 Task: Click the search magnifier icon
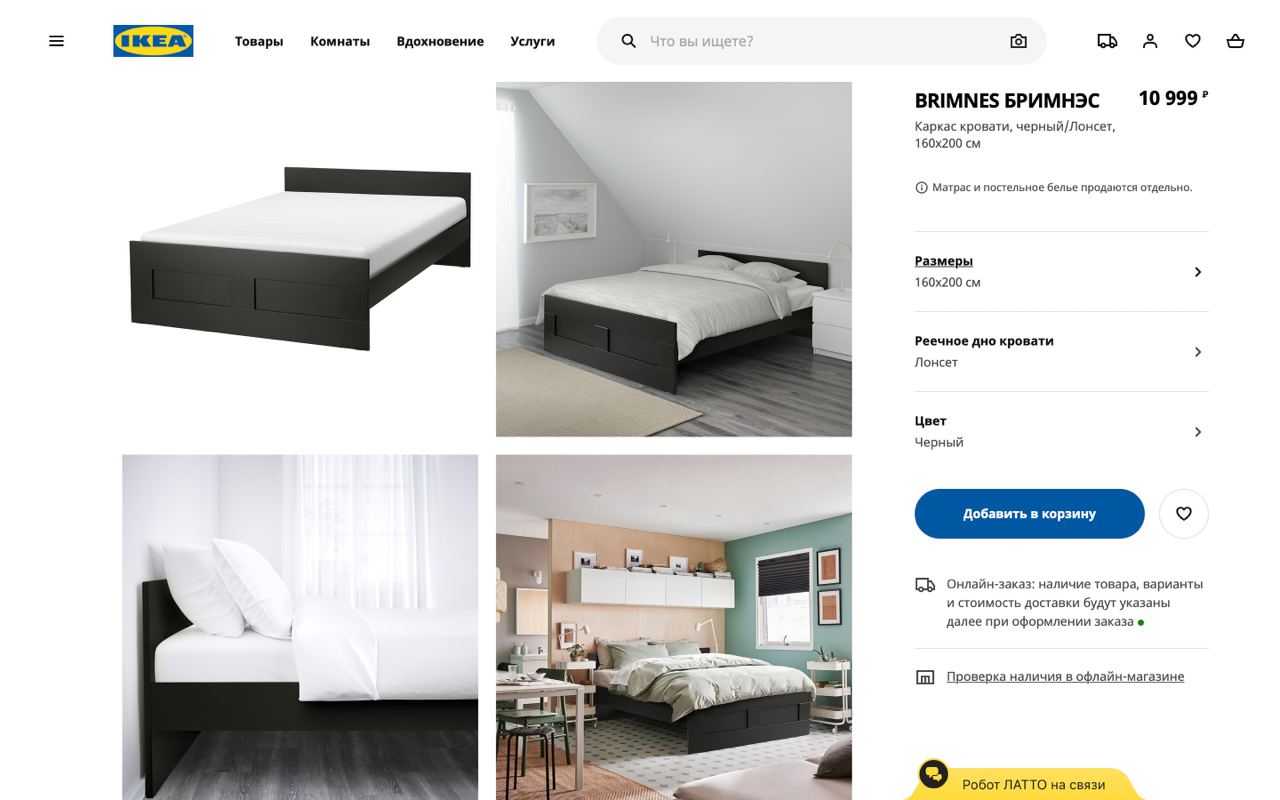pos(628,41)
